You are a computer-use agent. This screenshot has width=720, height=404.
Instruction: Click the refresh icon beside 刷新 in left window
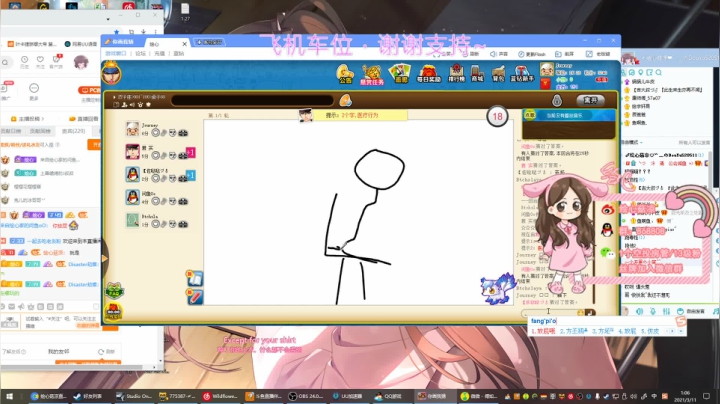click(101, 352)
